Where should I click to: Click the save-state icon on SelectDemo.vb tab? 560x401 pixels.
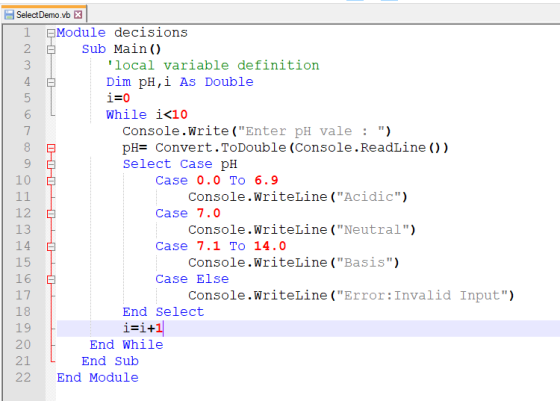click(x=9, y=15)
